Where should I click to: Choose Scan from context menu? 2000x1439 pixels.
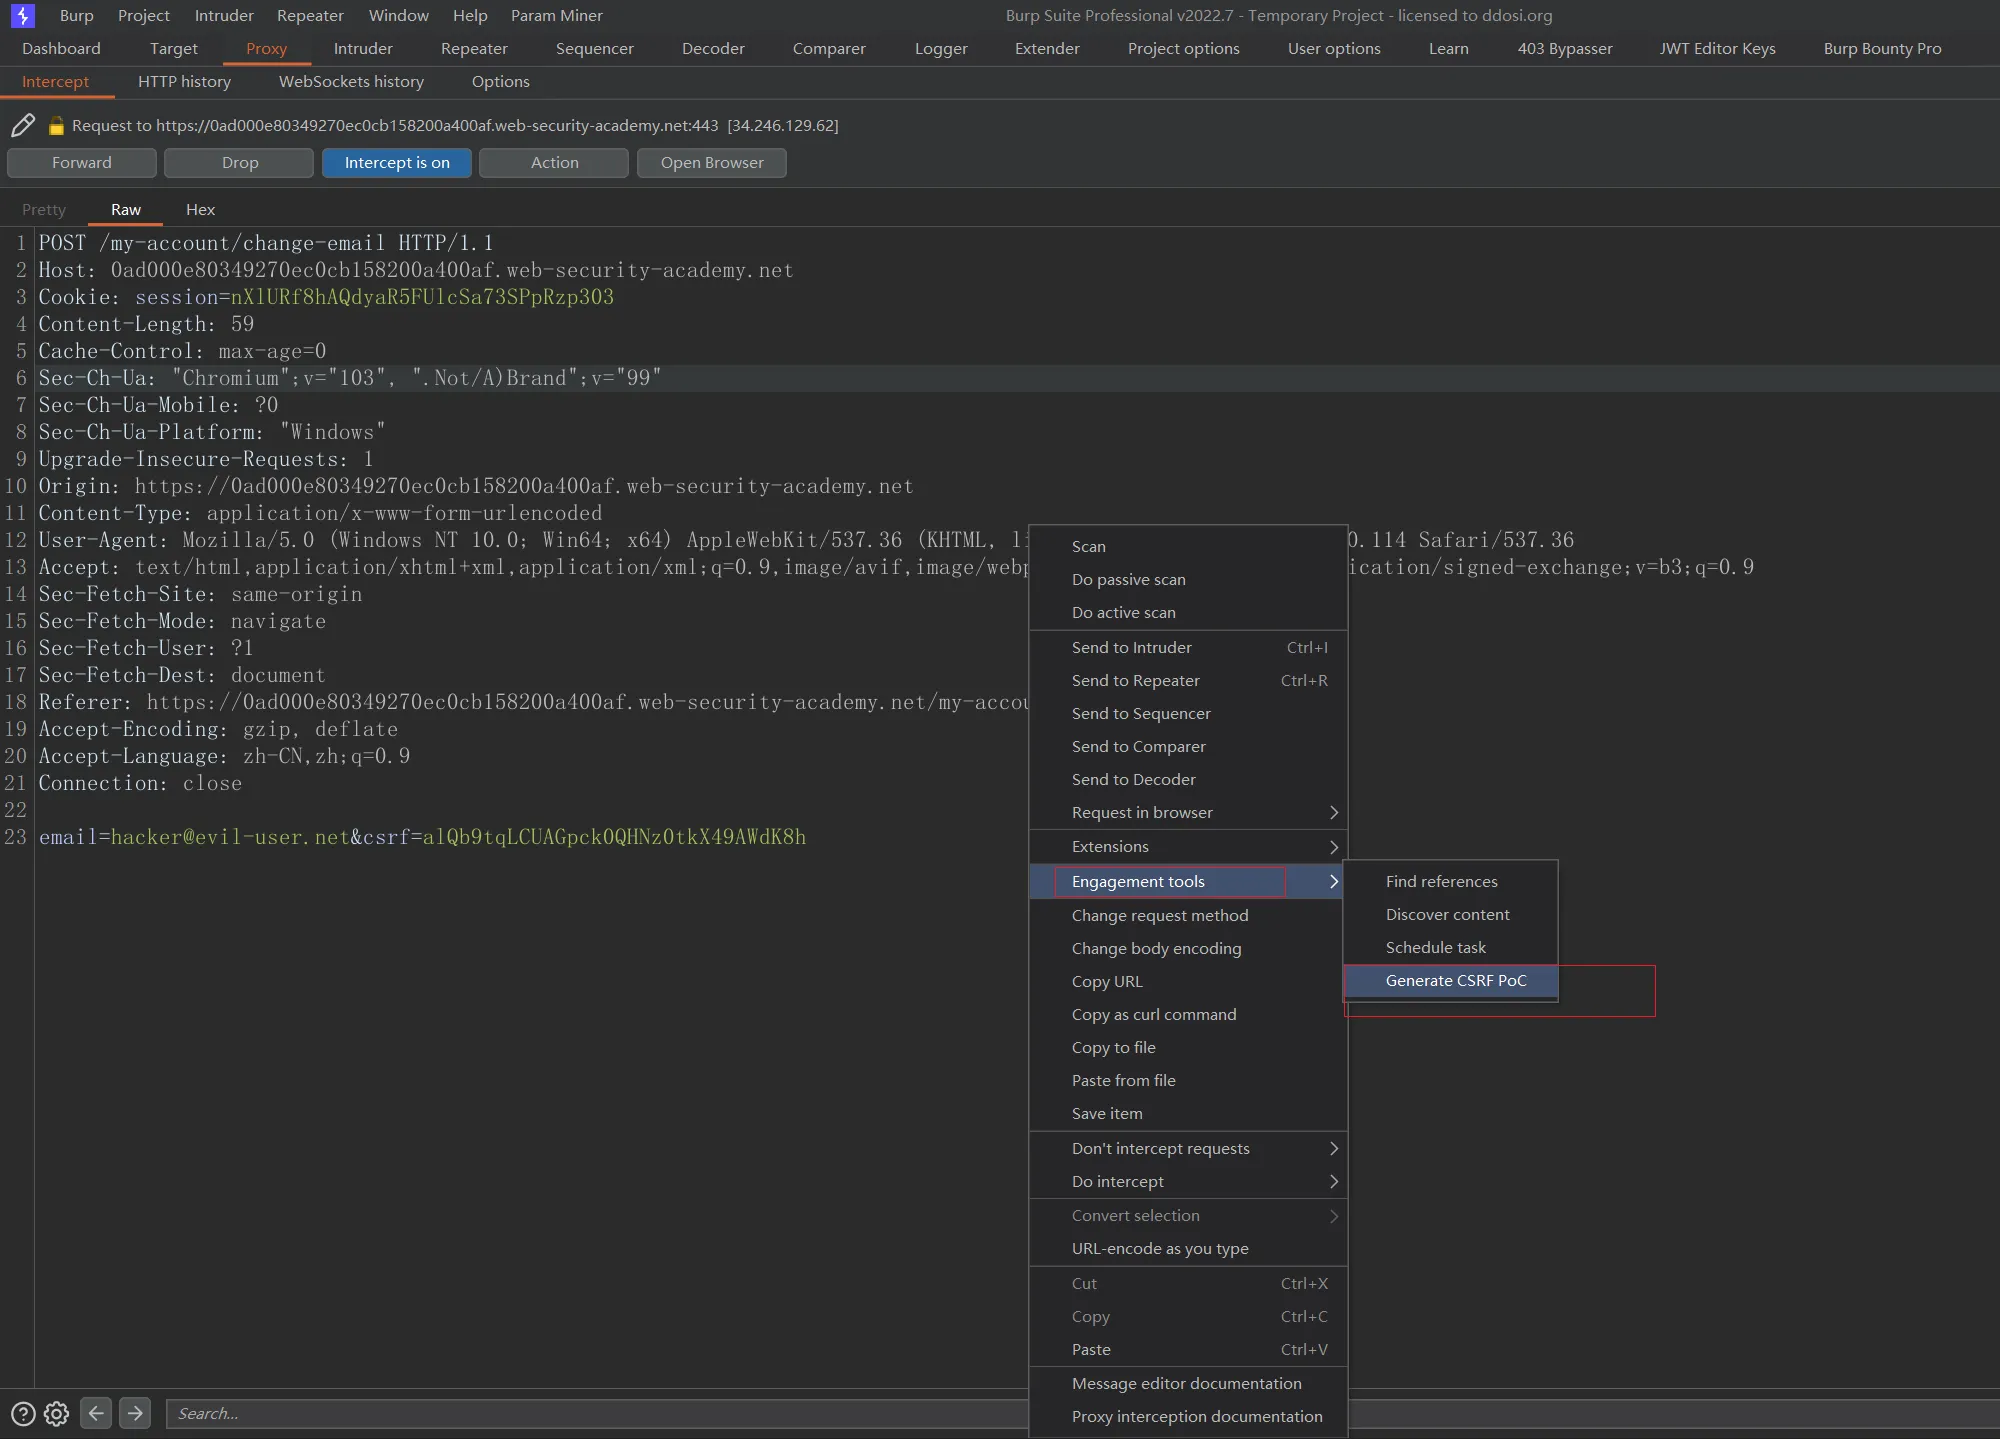point(1188,546)
